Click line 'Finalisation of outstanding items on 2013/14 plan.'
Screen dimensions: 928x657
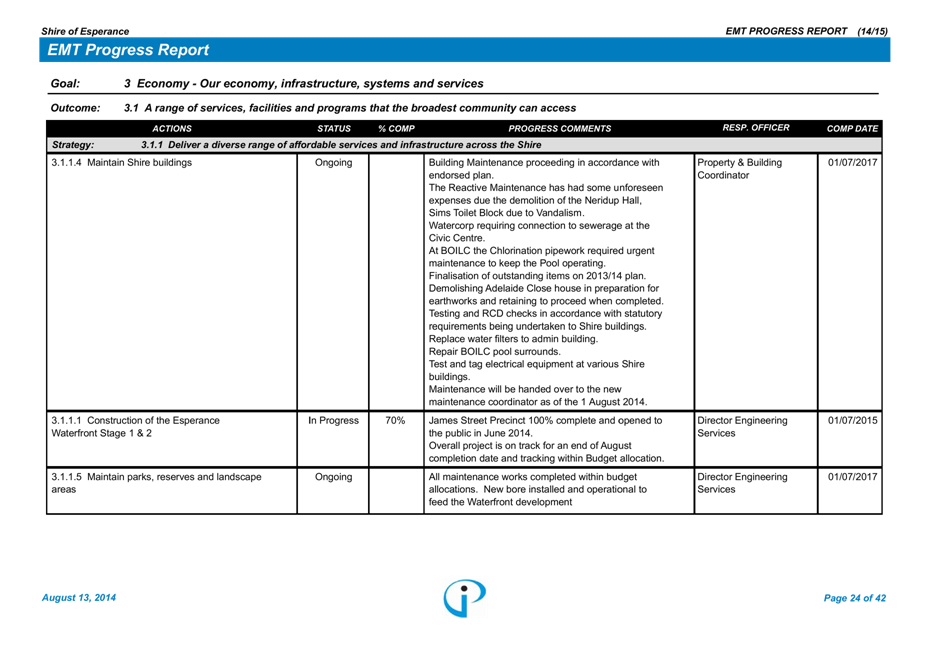(x=537, y=276)
